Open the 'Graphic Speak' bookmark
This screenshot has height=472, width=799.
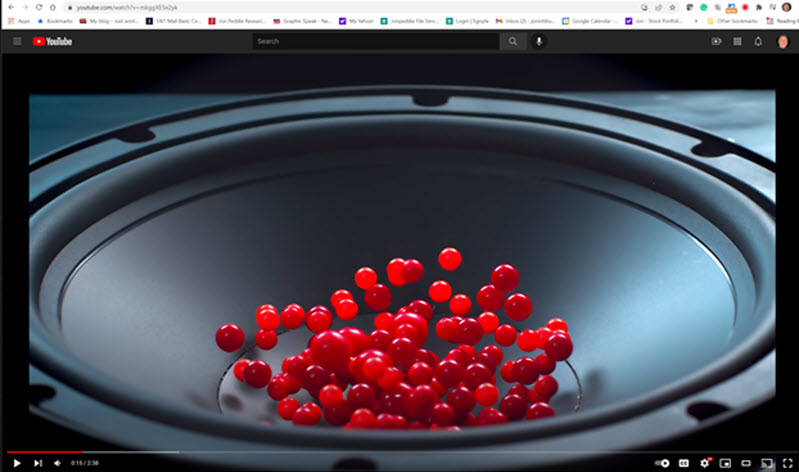(302, 21)
